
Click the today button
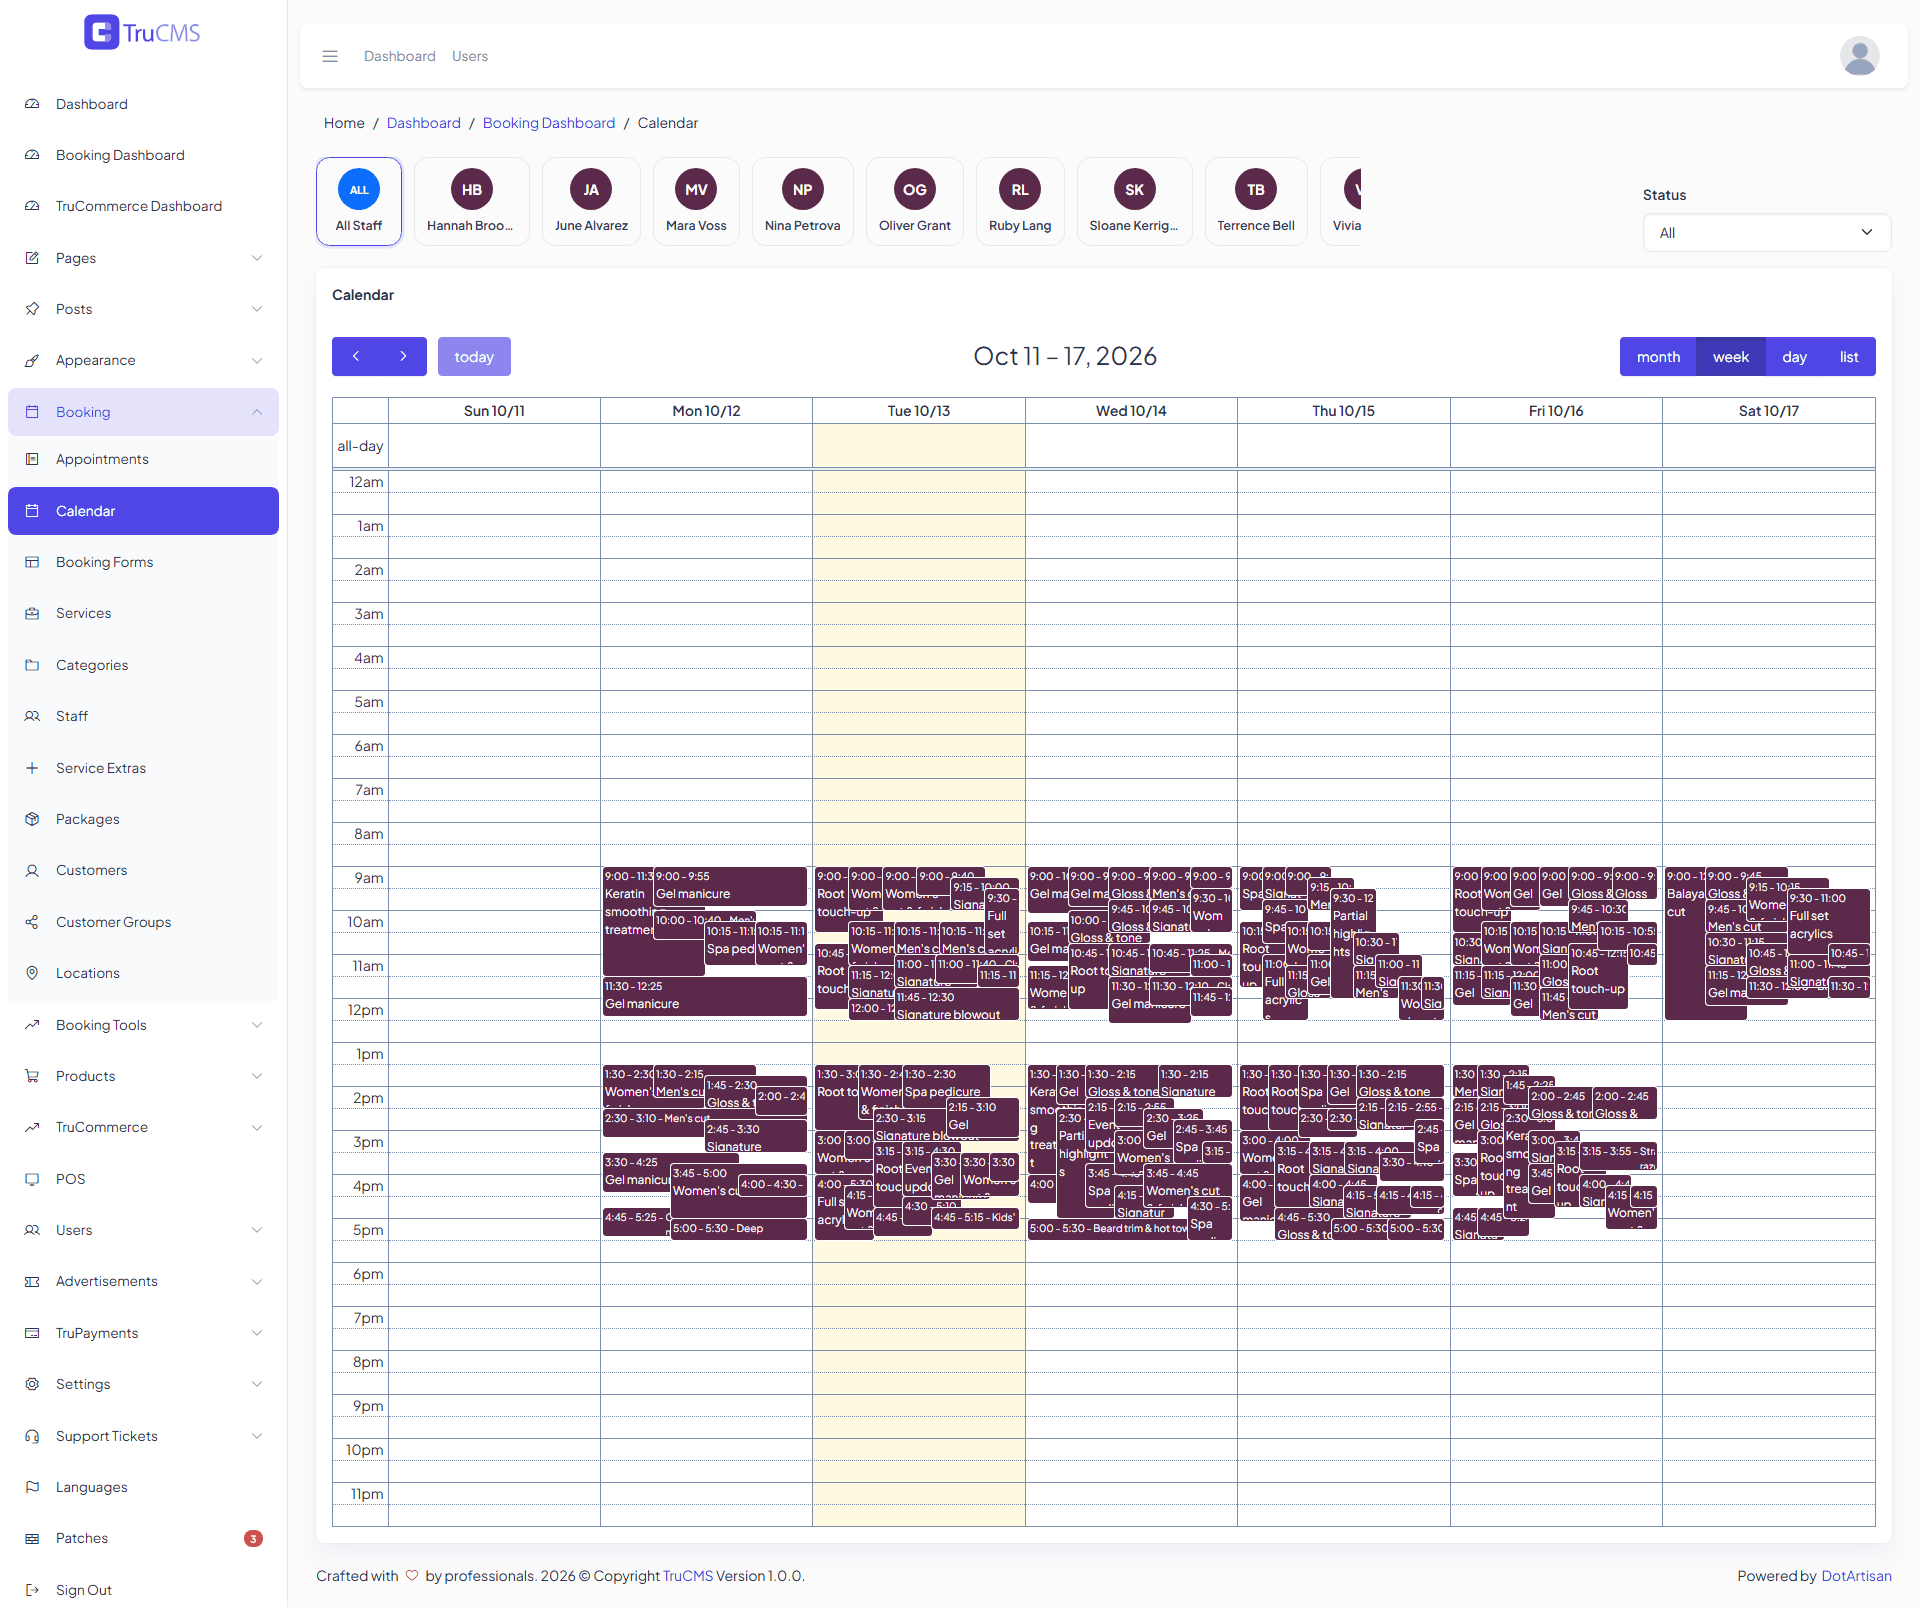pos(474,356)
